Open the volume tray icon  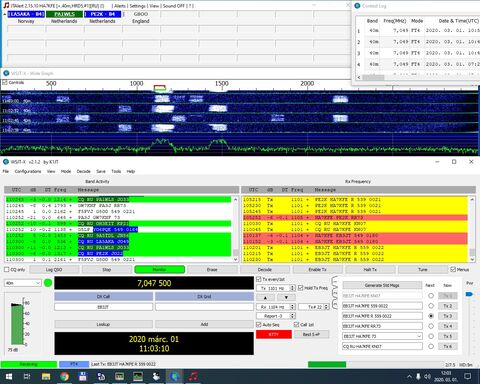(x=427, y=377)
